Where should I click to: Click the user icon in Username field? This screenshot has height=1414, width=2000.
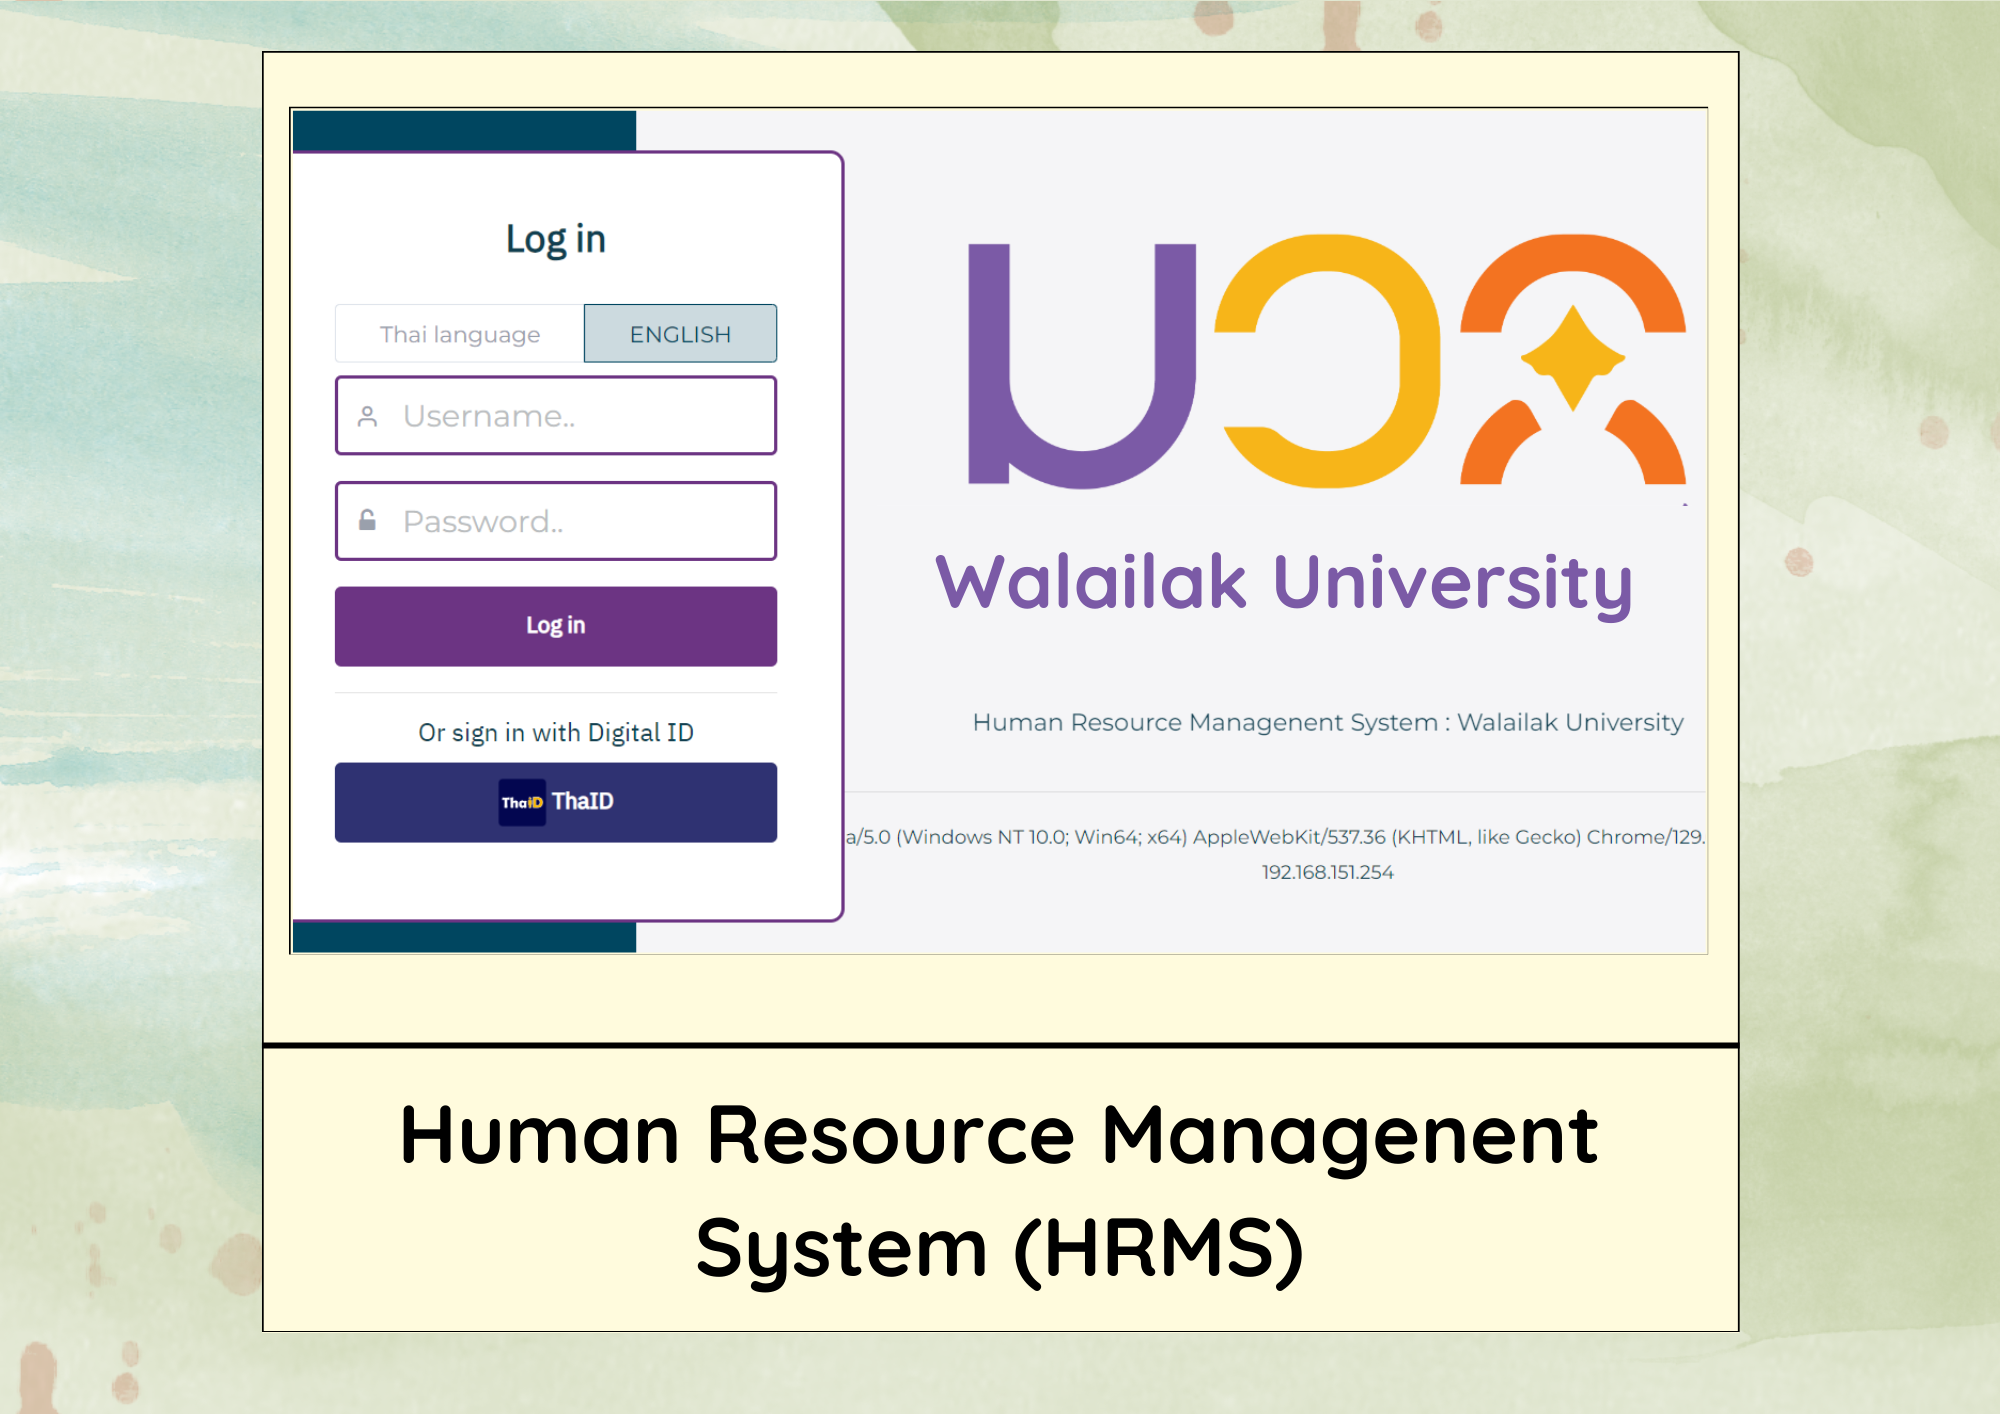(x=368, y=416)
